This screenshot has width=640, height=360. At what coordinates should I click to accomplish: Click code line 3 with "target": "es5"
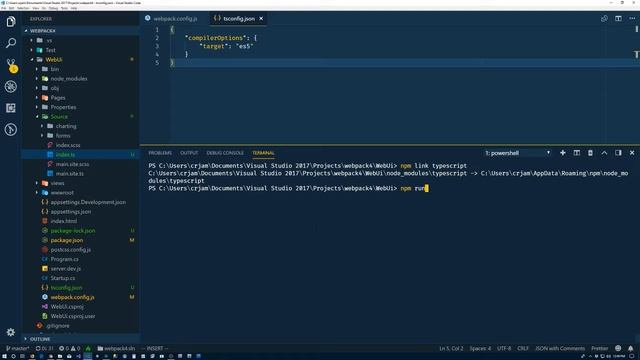(227, 46)
